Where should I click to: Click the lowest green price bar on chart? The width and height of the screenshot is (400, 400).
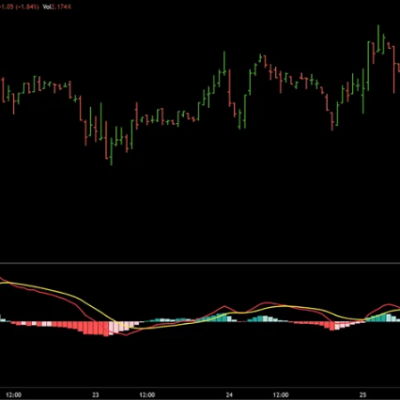(111, 152)
